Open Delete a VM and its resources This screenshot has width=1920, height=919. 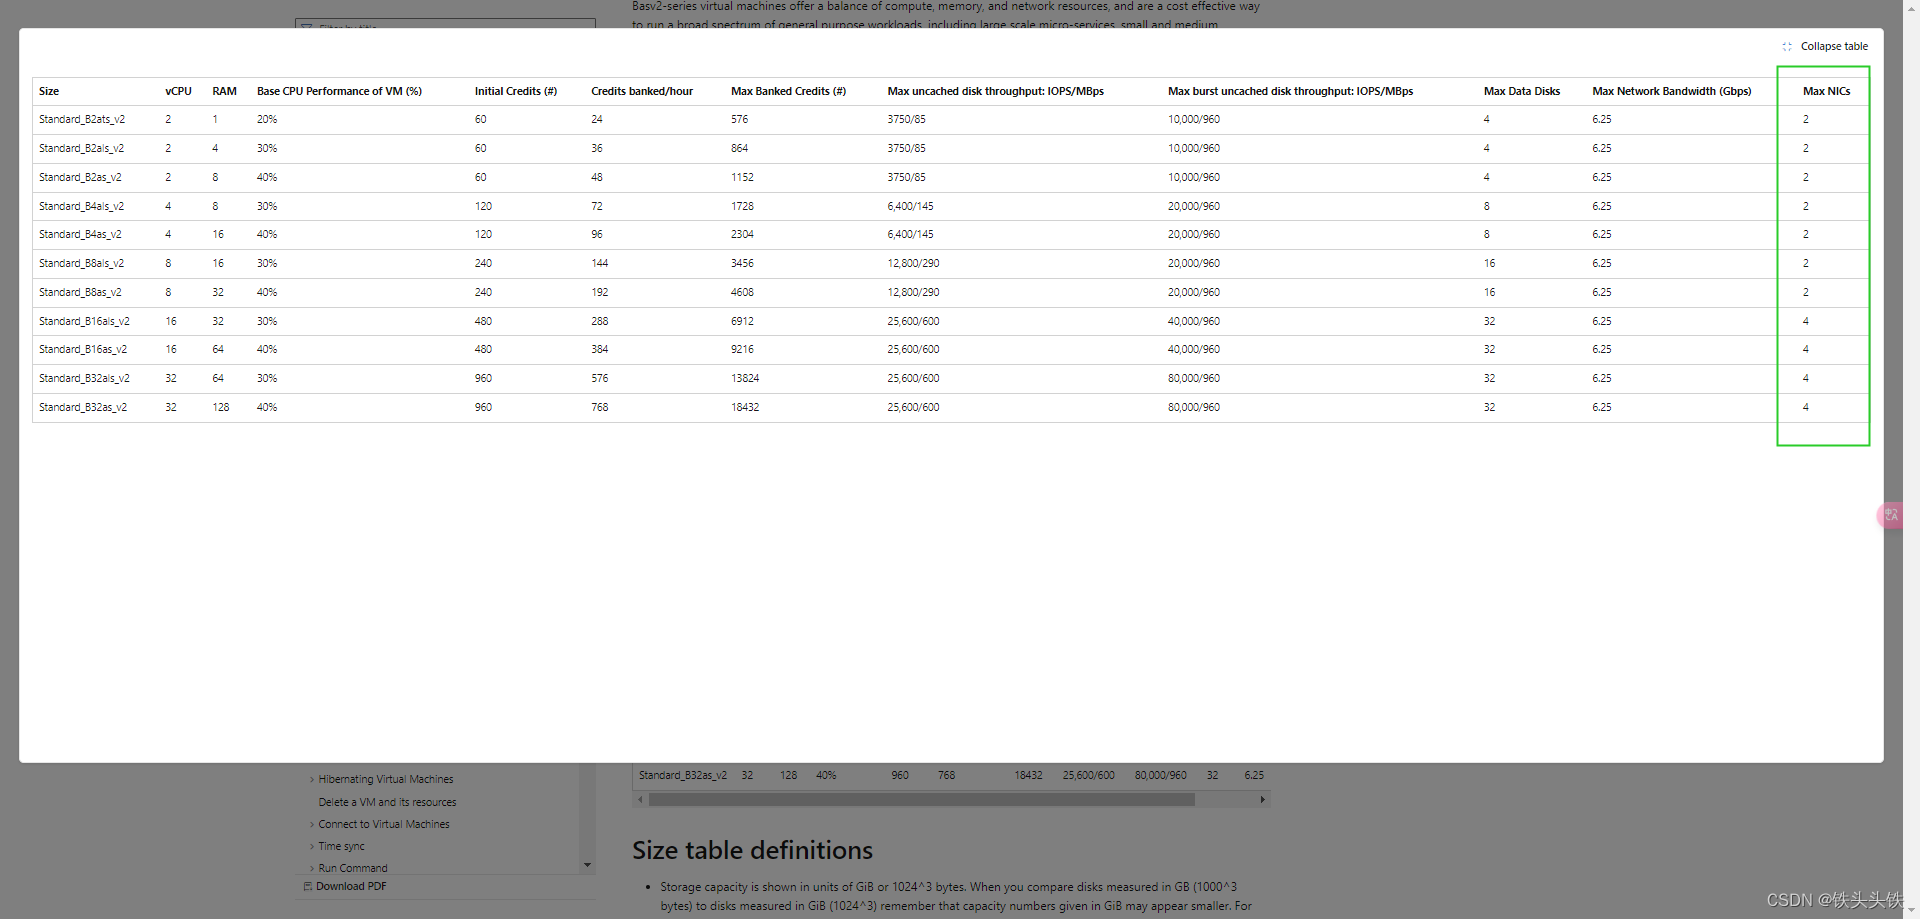(387, 802)
